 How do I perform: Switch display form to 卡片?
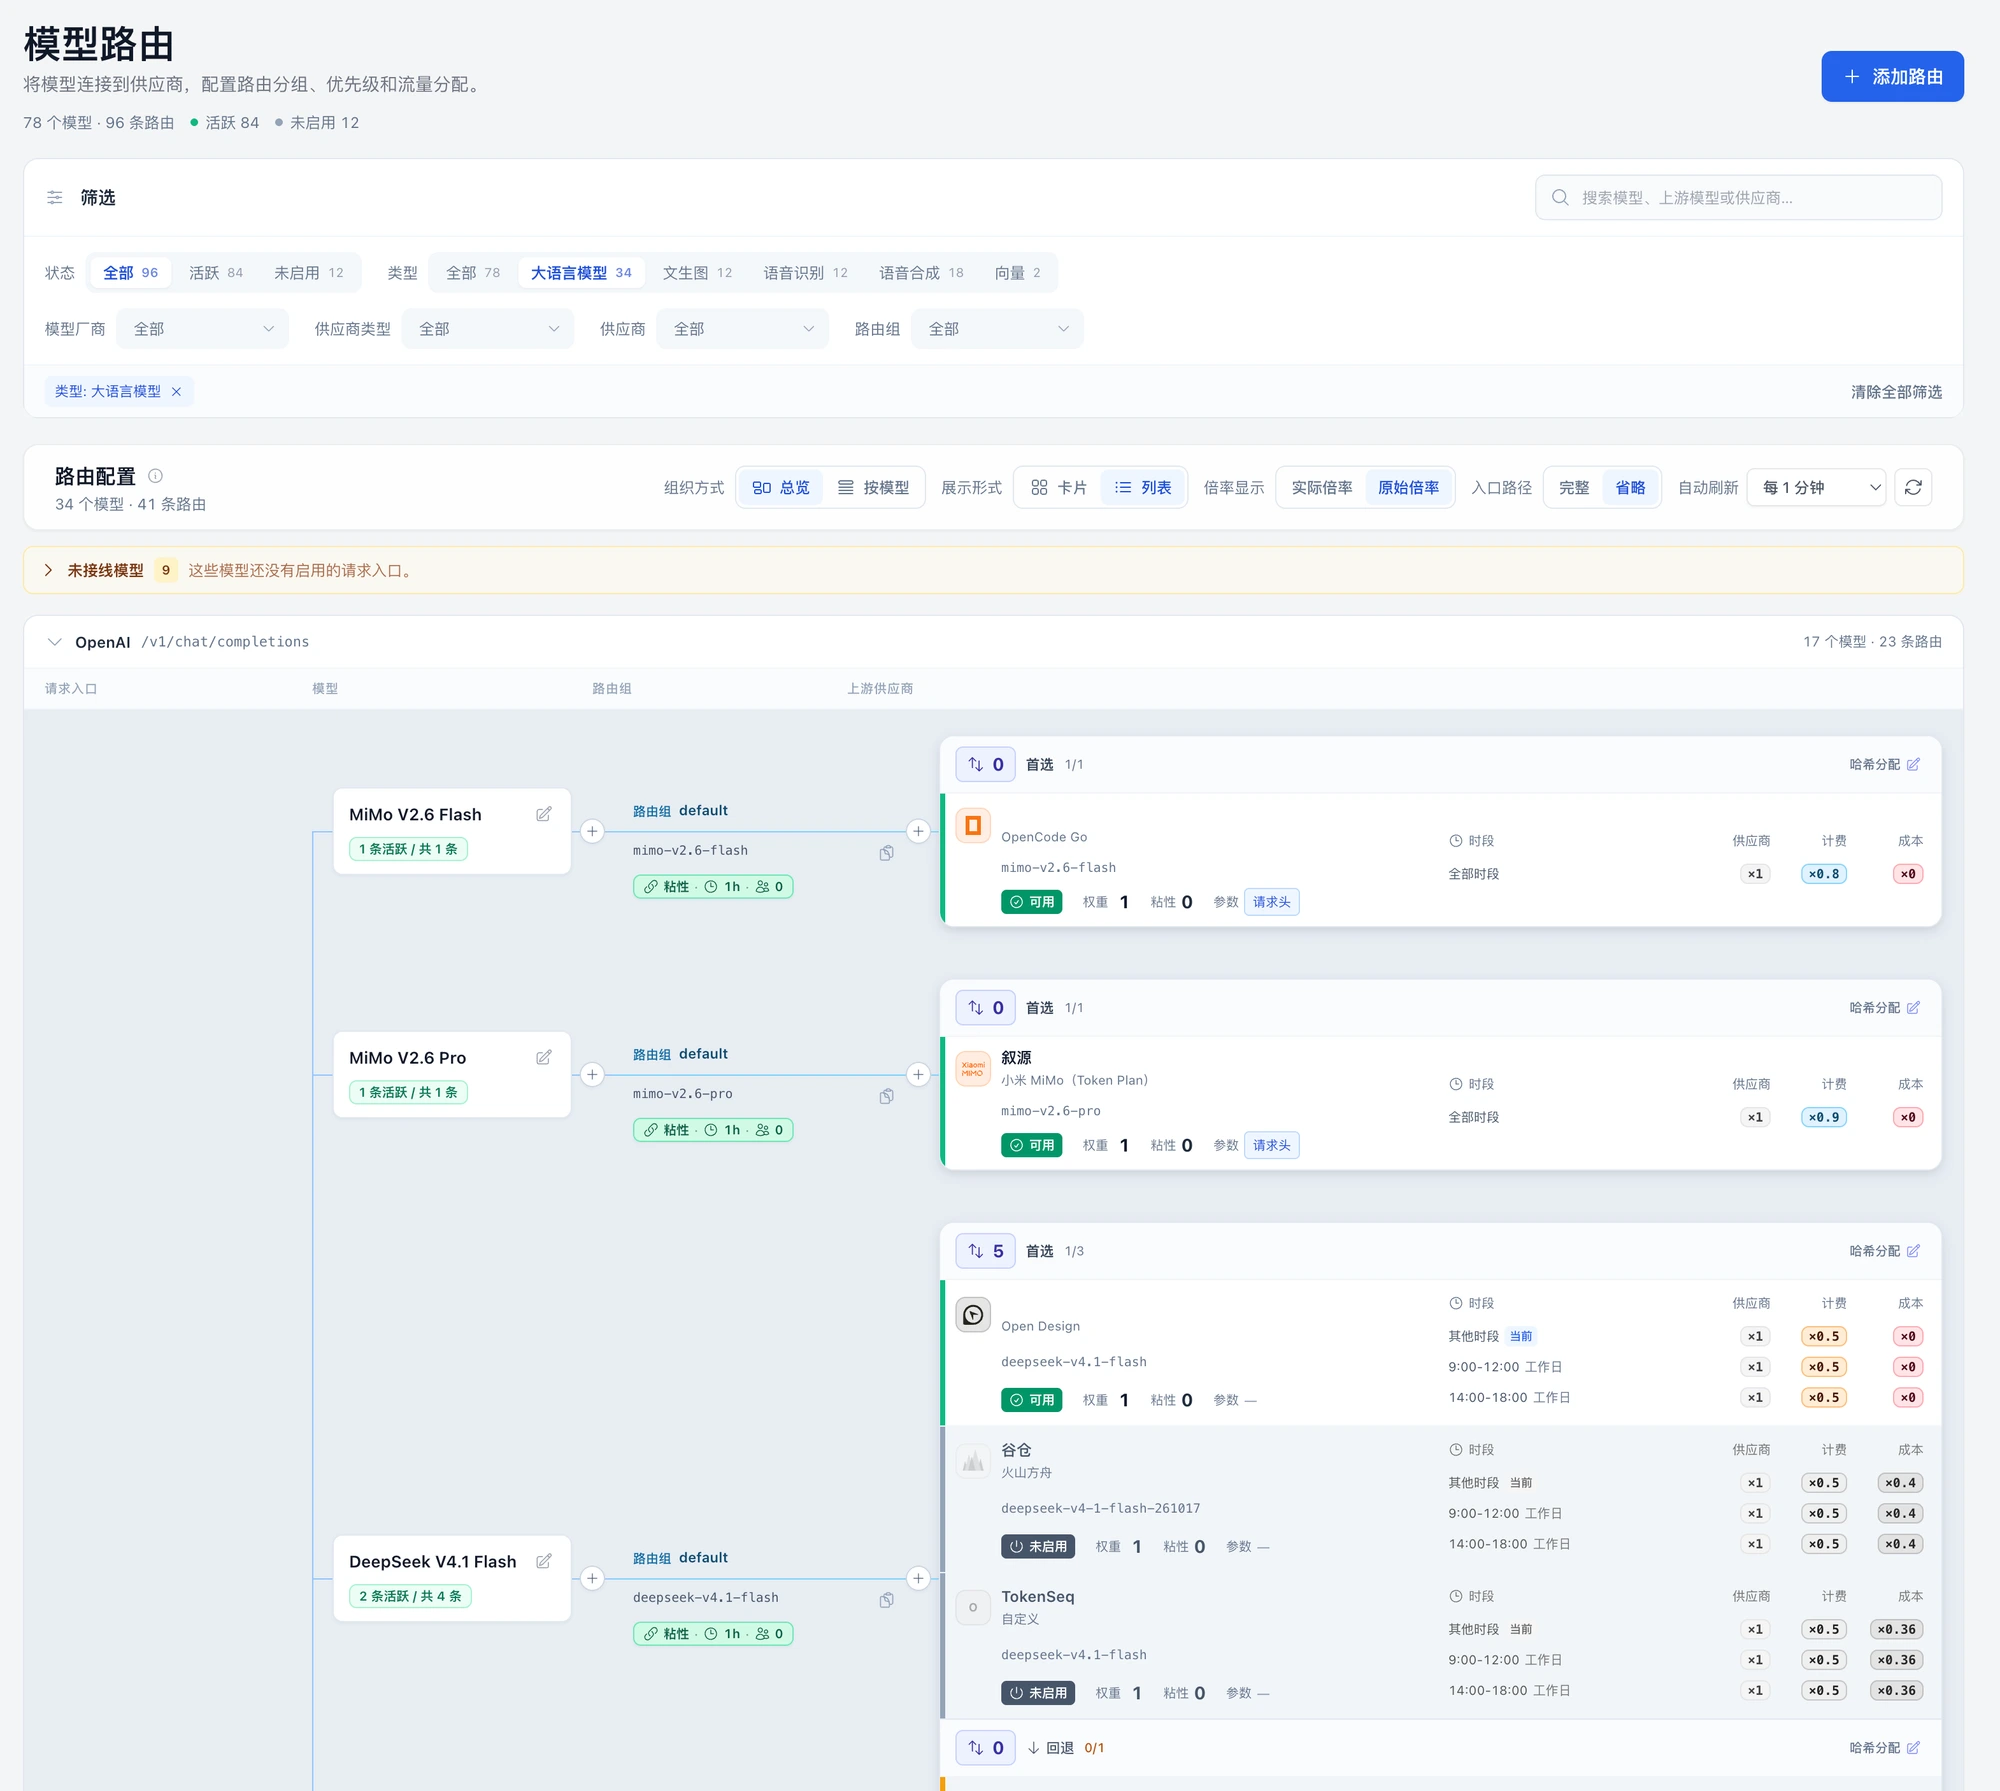(x=1059, y=487)
